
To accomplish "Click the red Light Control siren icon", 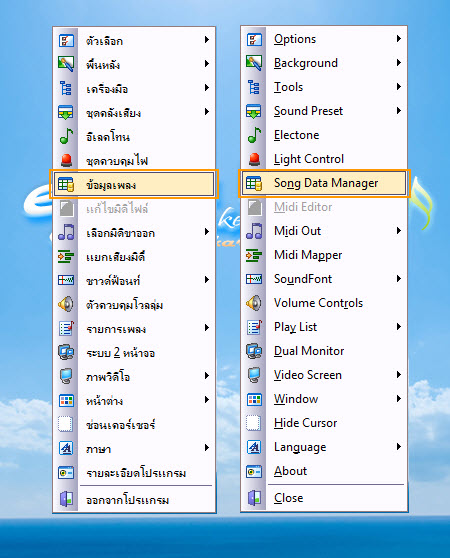I will [x=254, y=159].
